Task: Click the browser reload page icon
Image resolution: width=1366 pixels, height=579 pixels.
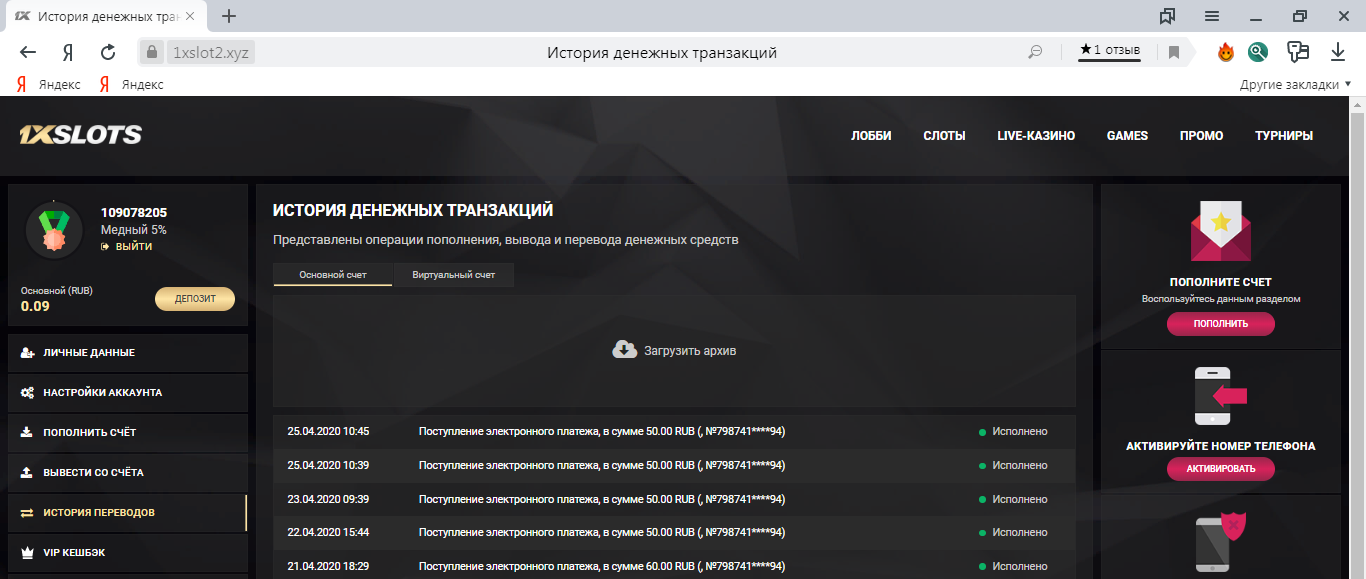Action: click(x=108, y=52)
